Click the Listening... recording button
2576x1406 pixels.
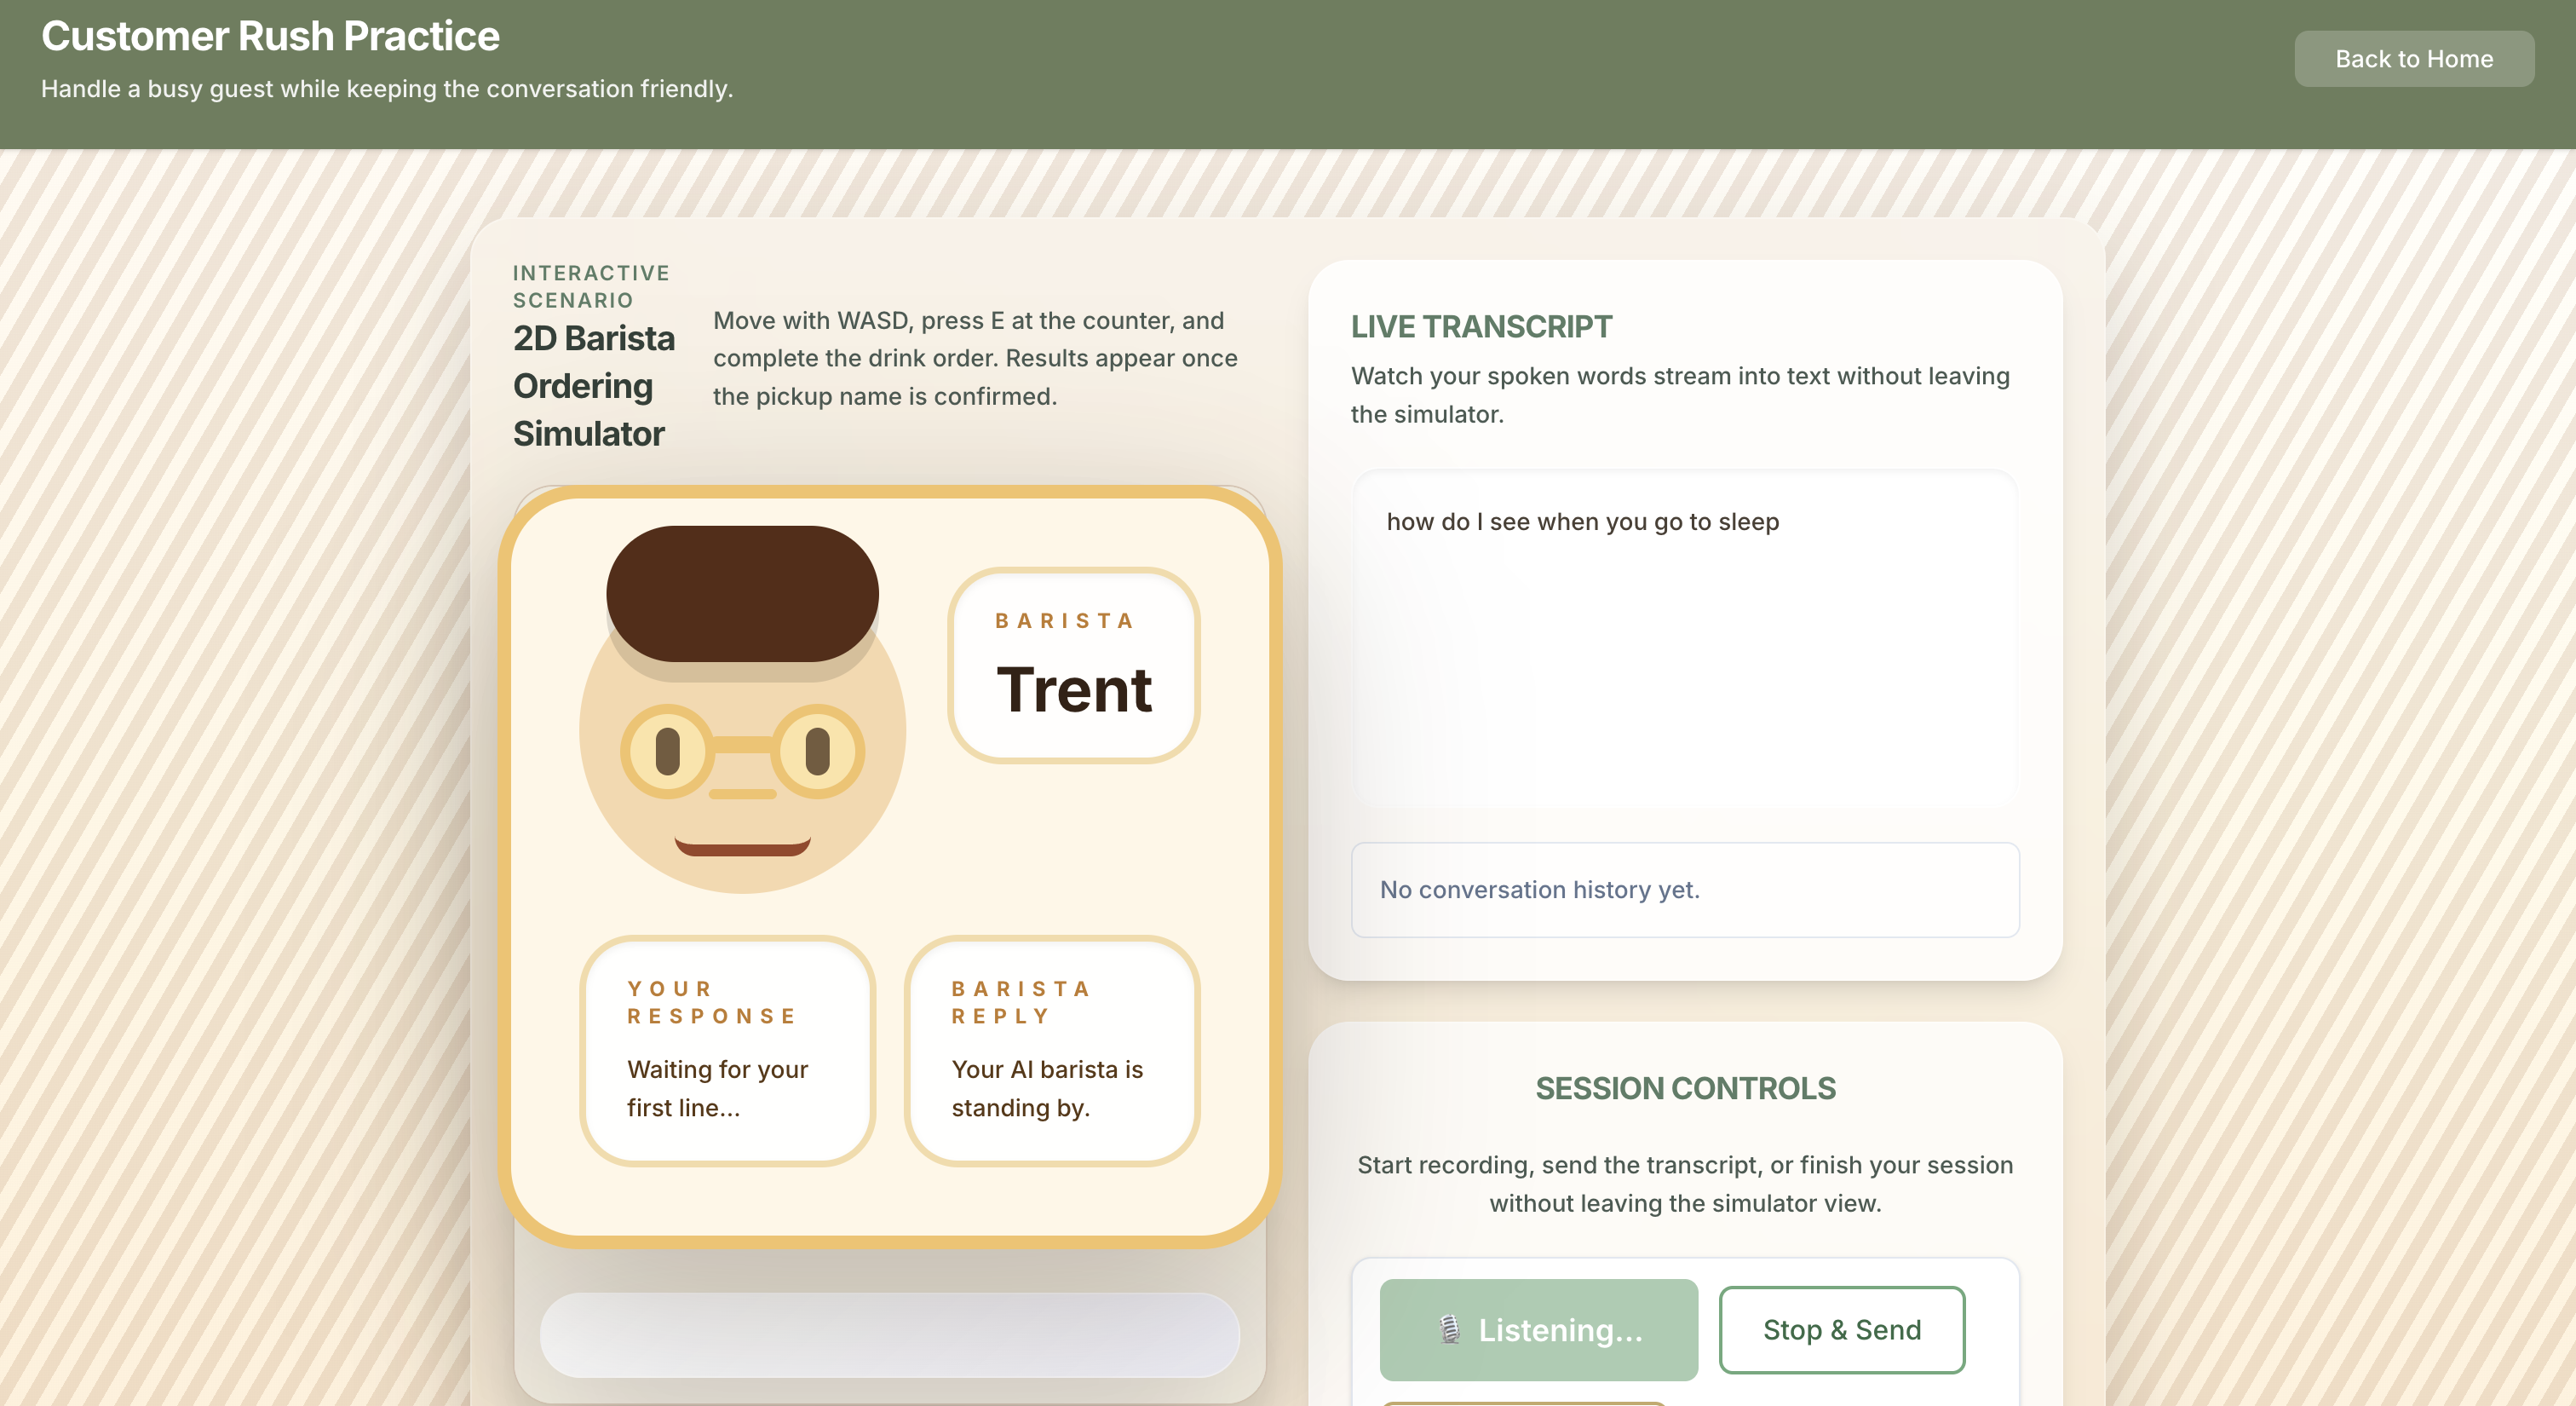(x=1538, y=1329)
